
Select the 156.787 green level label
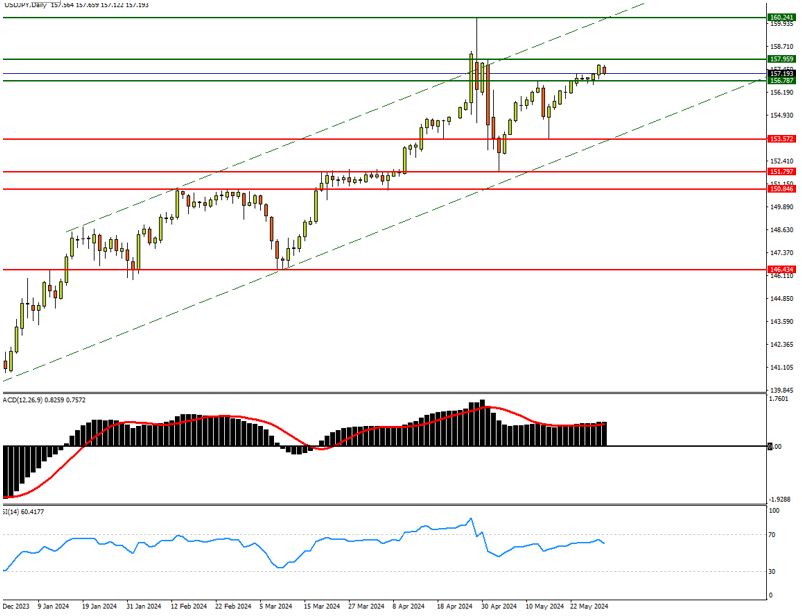tap(781, 82)
